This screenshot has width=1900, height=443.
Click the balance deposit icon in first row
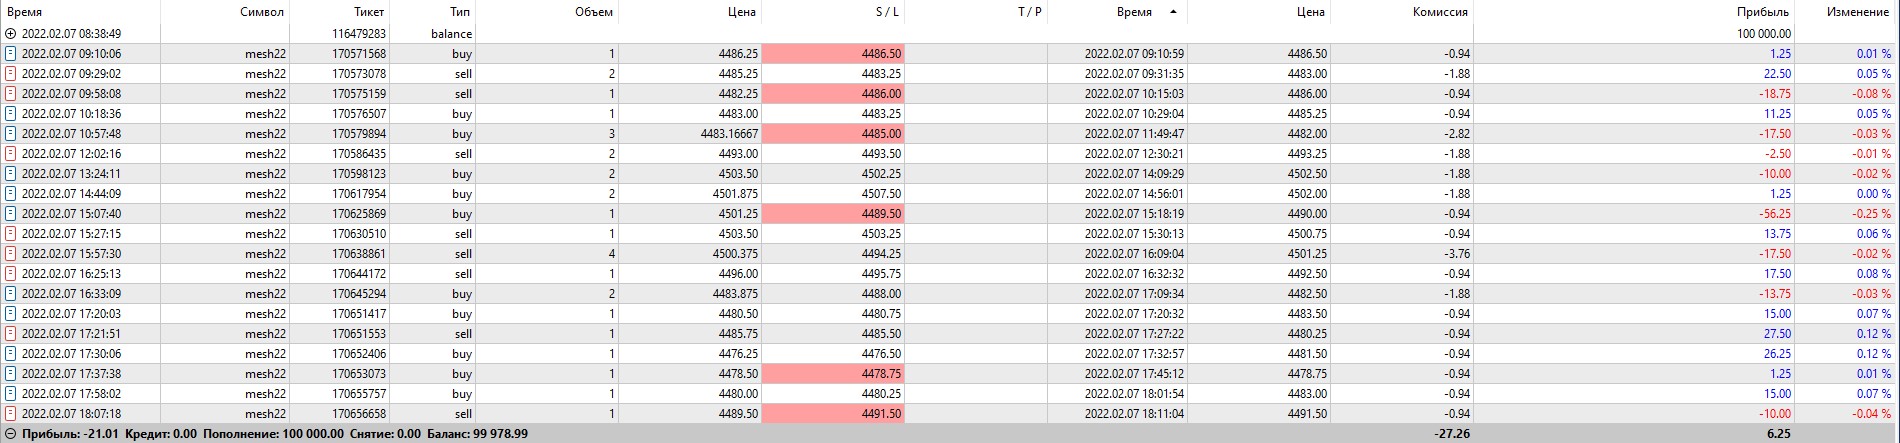10,34
